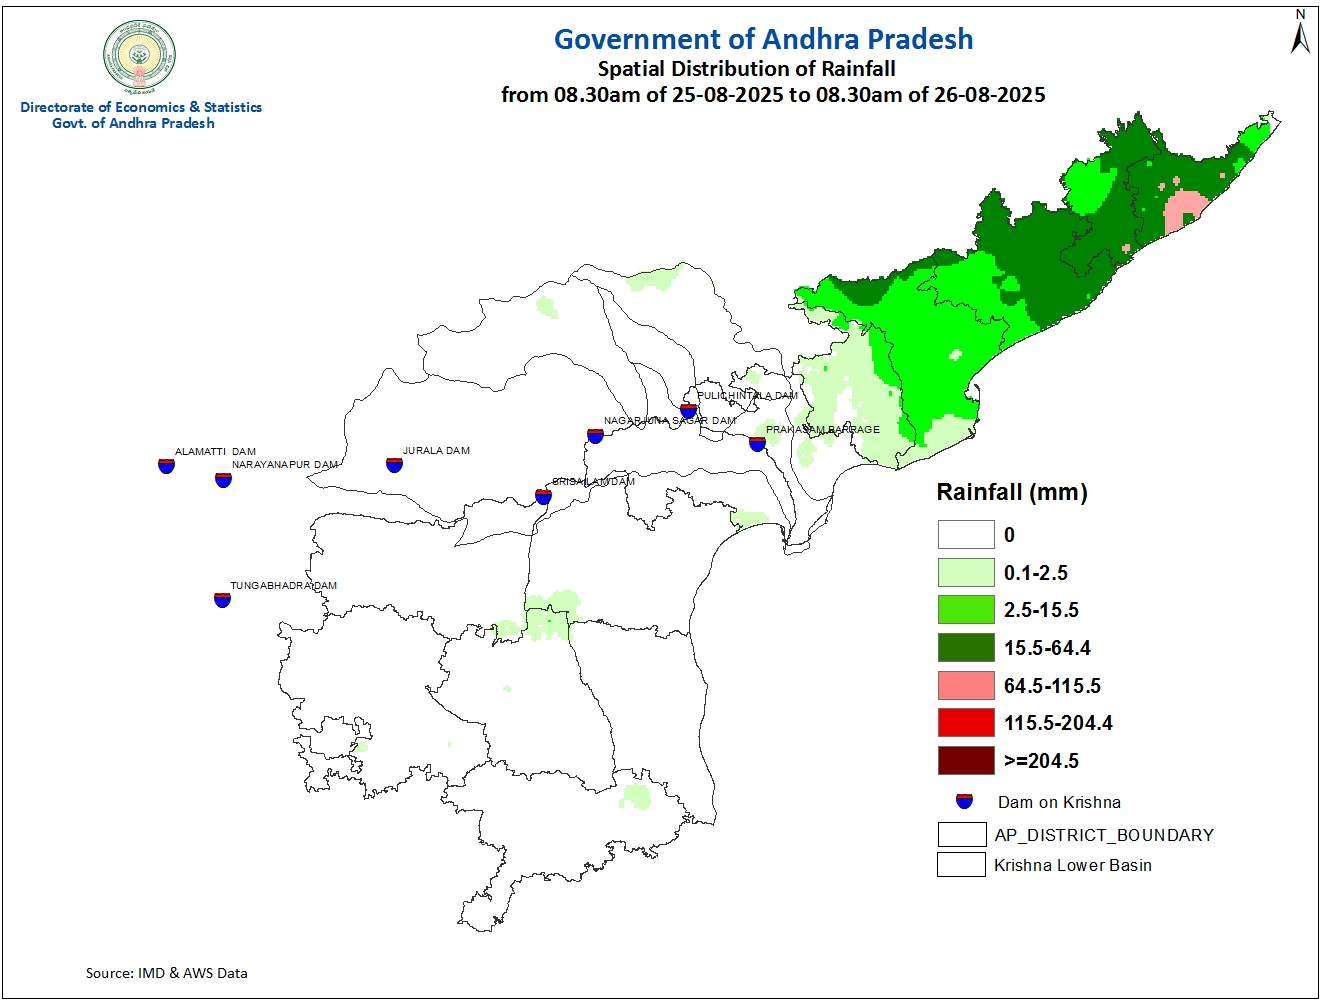Click the Source: IMD & AWS Data note
The image size is (1323, 1002).
click(x=167, y=972)
